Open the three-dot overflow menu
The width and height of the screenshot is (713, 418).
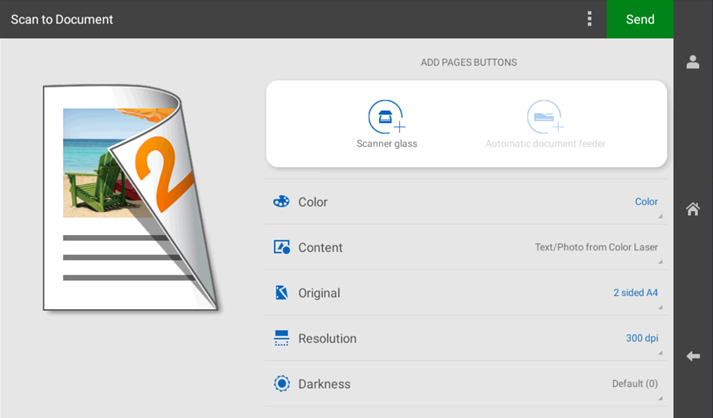pos(589,19)
